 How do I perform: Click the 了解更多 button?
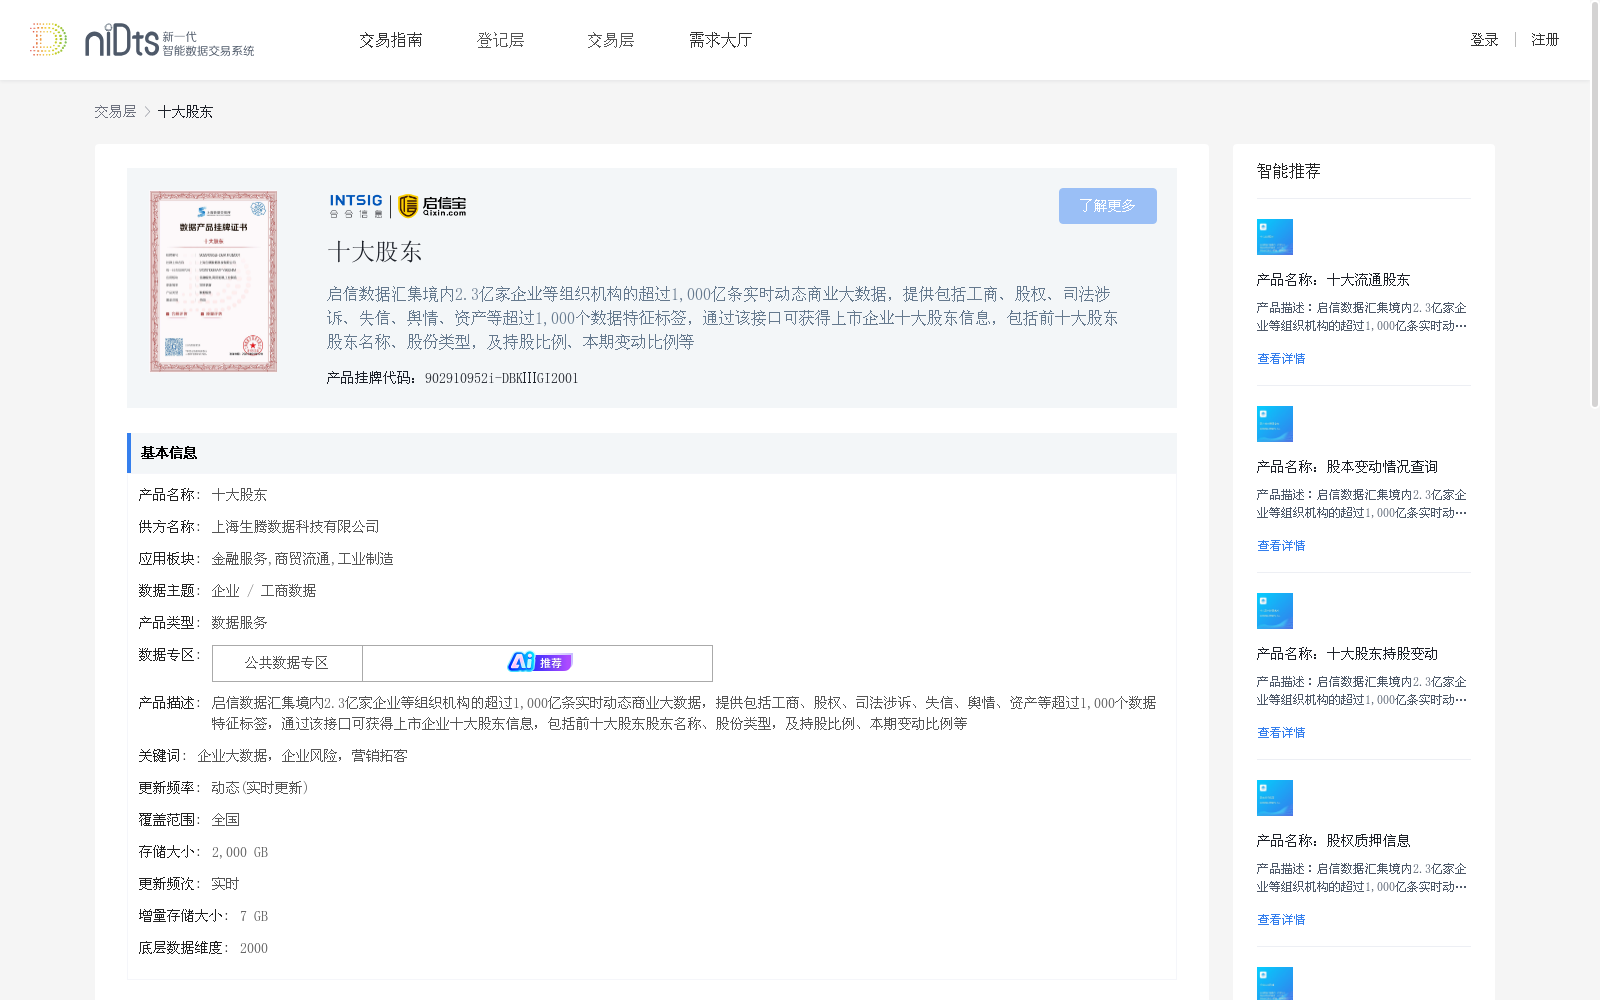coord(1108,206)
